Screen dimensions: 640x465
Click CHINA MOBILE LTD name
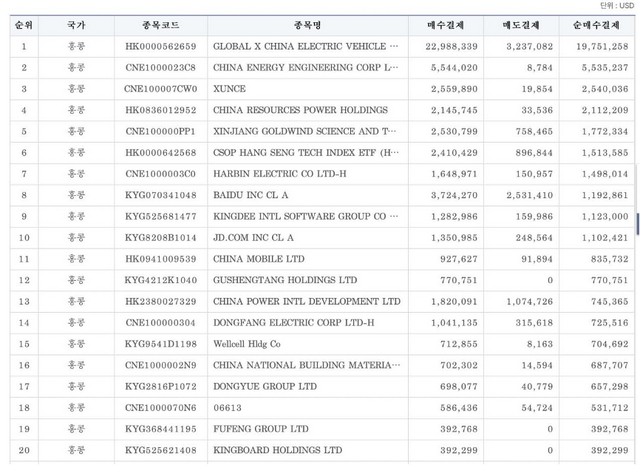click(259, 259)
